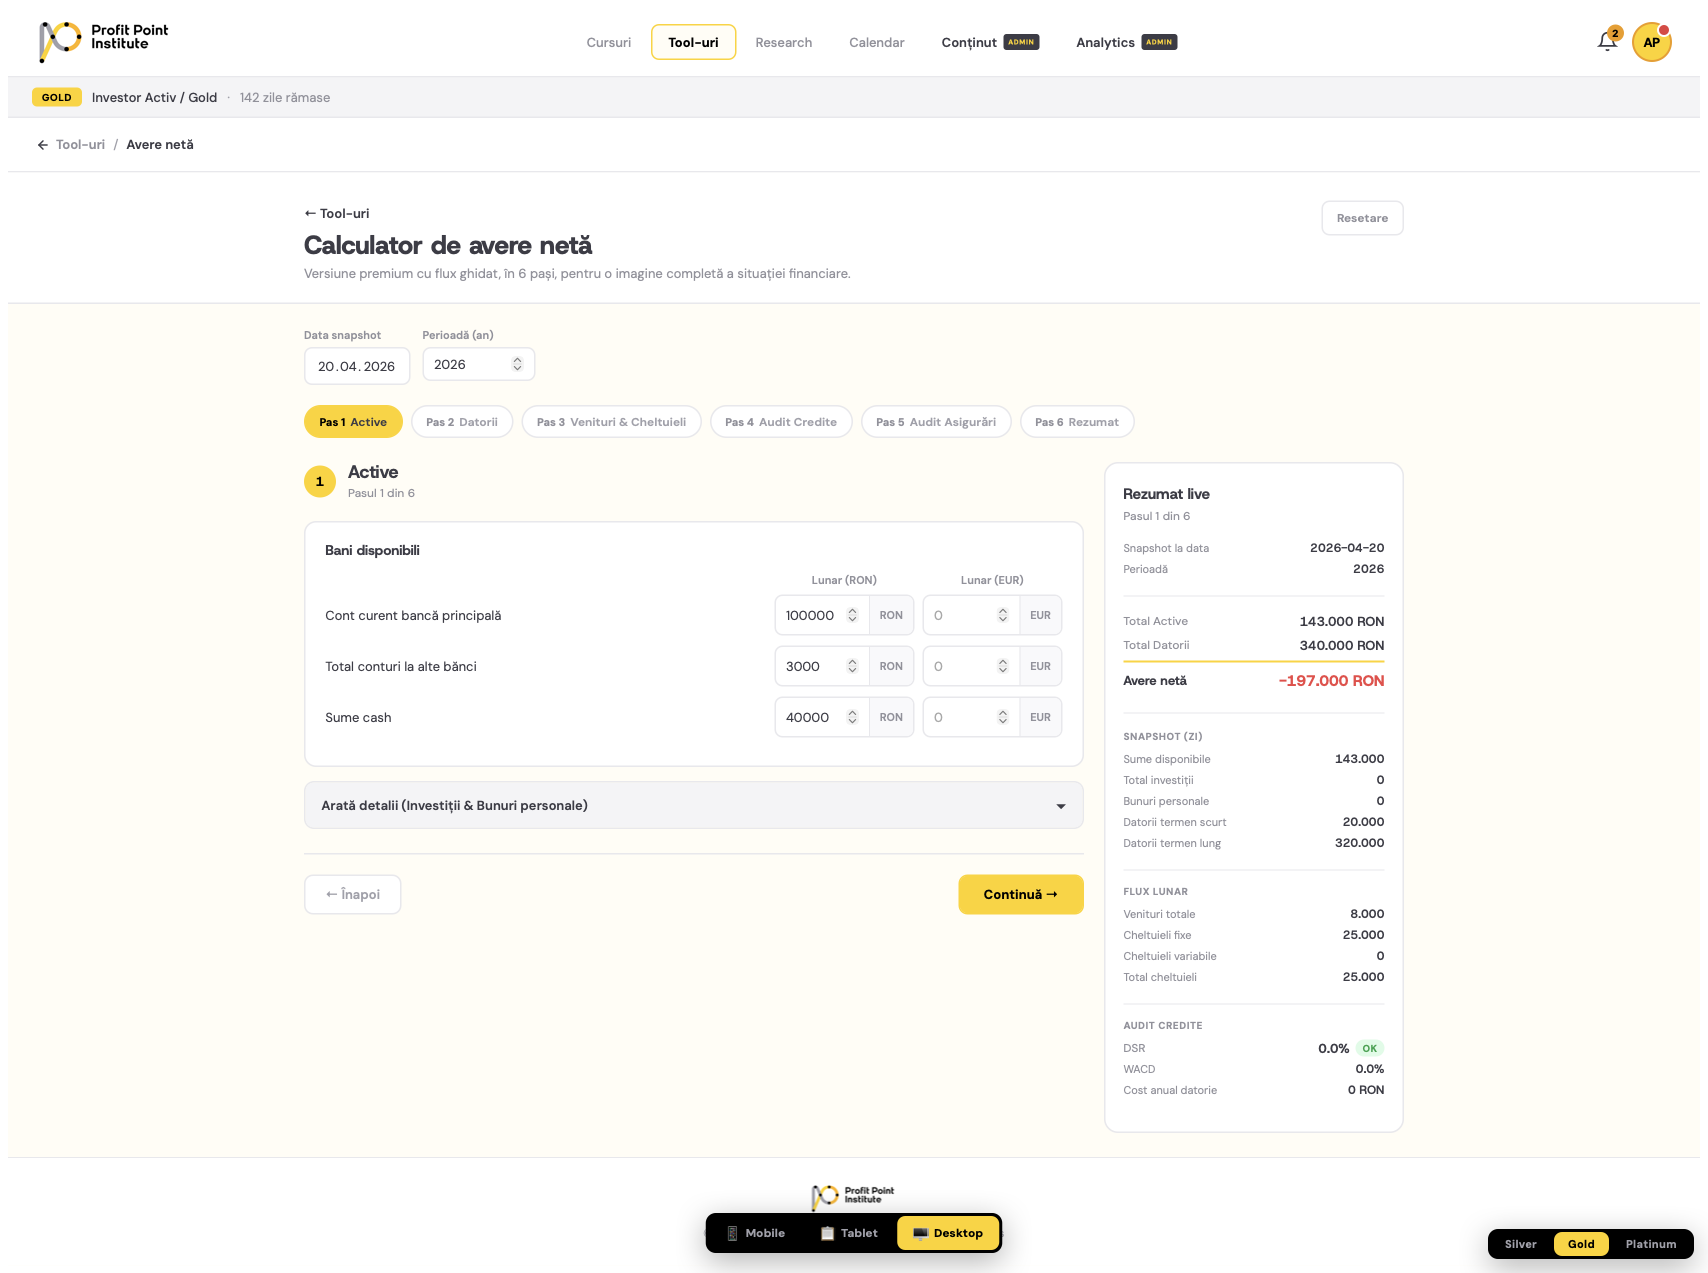Click the ← Tool-uri link above the title
This screenshot has width=1708, height=1273.
coord(337,213)
